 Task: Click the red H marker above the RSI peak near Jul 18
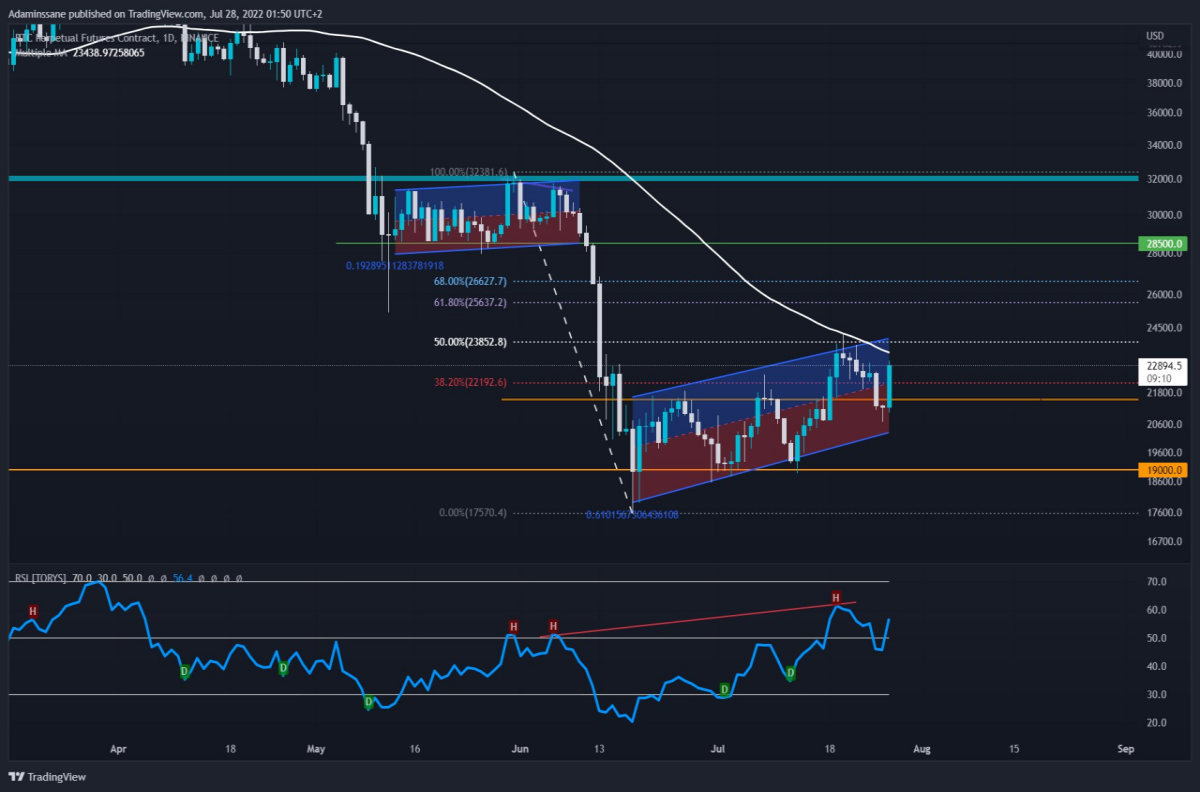pos(836,598)
